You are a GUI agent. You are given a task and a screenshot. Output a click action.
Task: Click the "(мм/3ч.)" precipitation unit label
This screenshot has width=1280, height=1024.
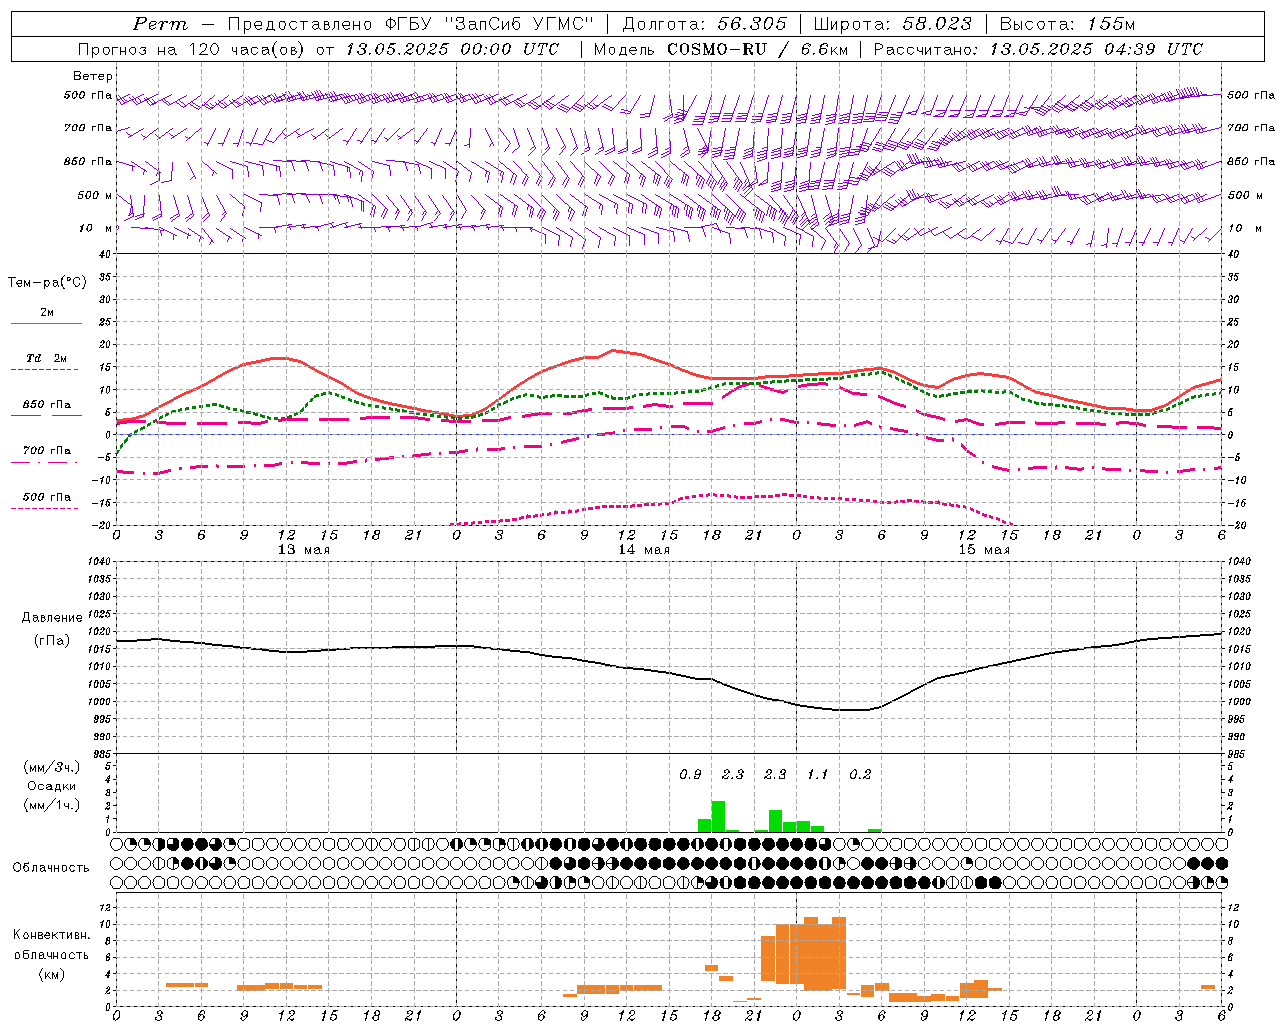pyautogui.click(x=51, y=767)
